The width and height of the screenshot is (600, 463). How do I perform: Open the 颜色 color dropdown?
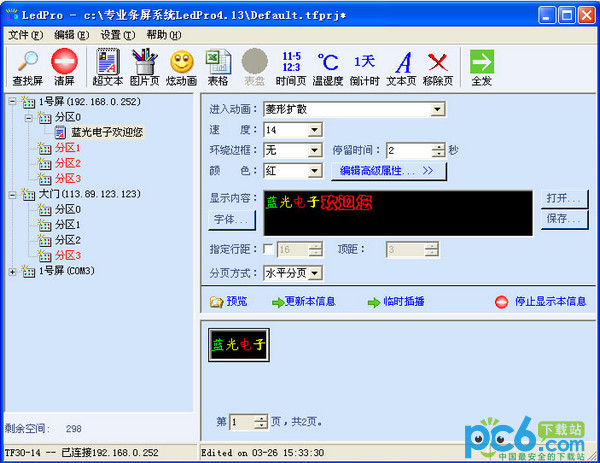[315, 170]
